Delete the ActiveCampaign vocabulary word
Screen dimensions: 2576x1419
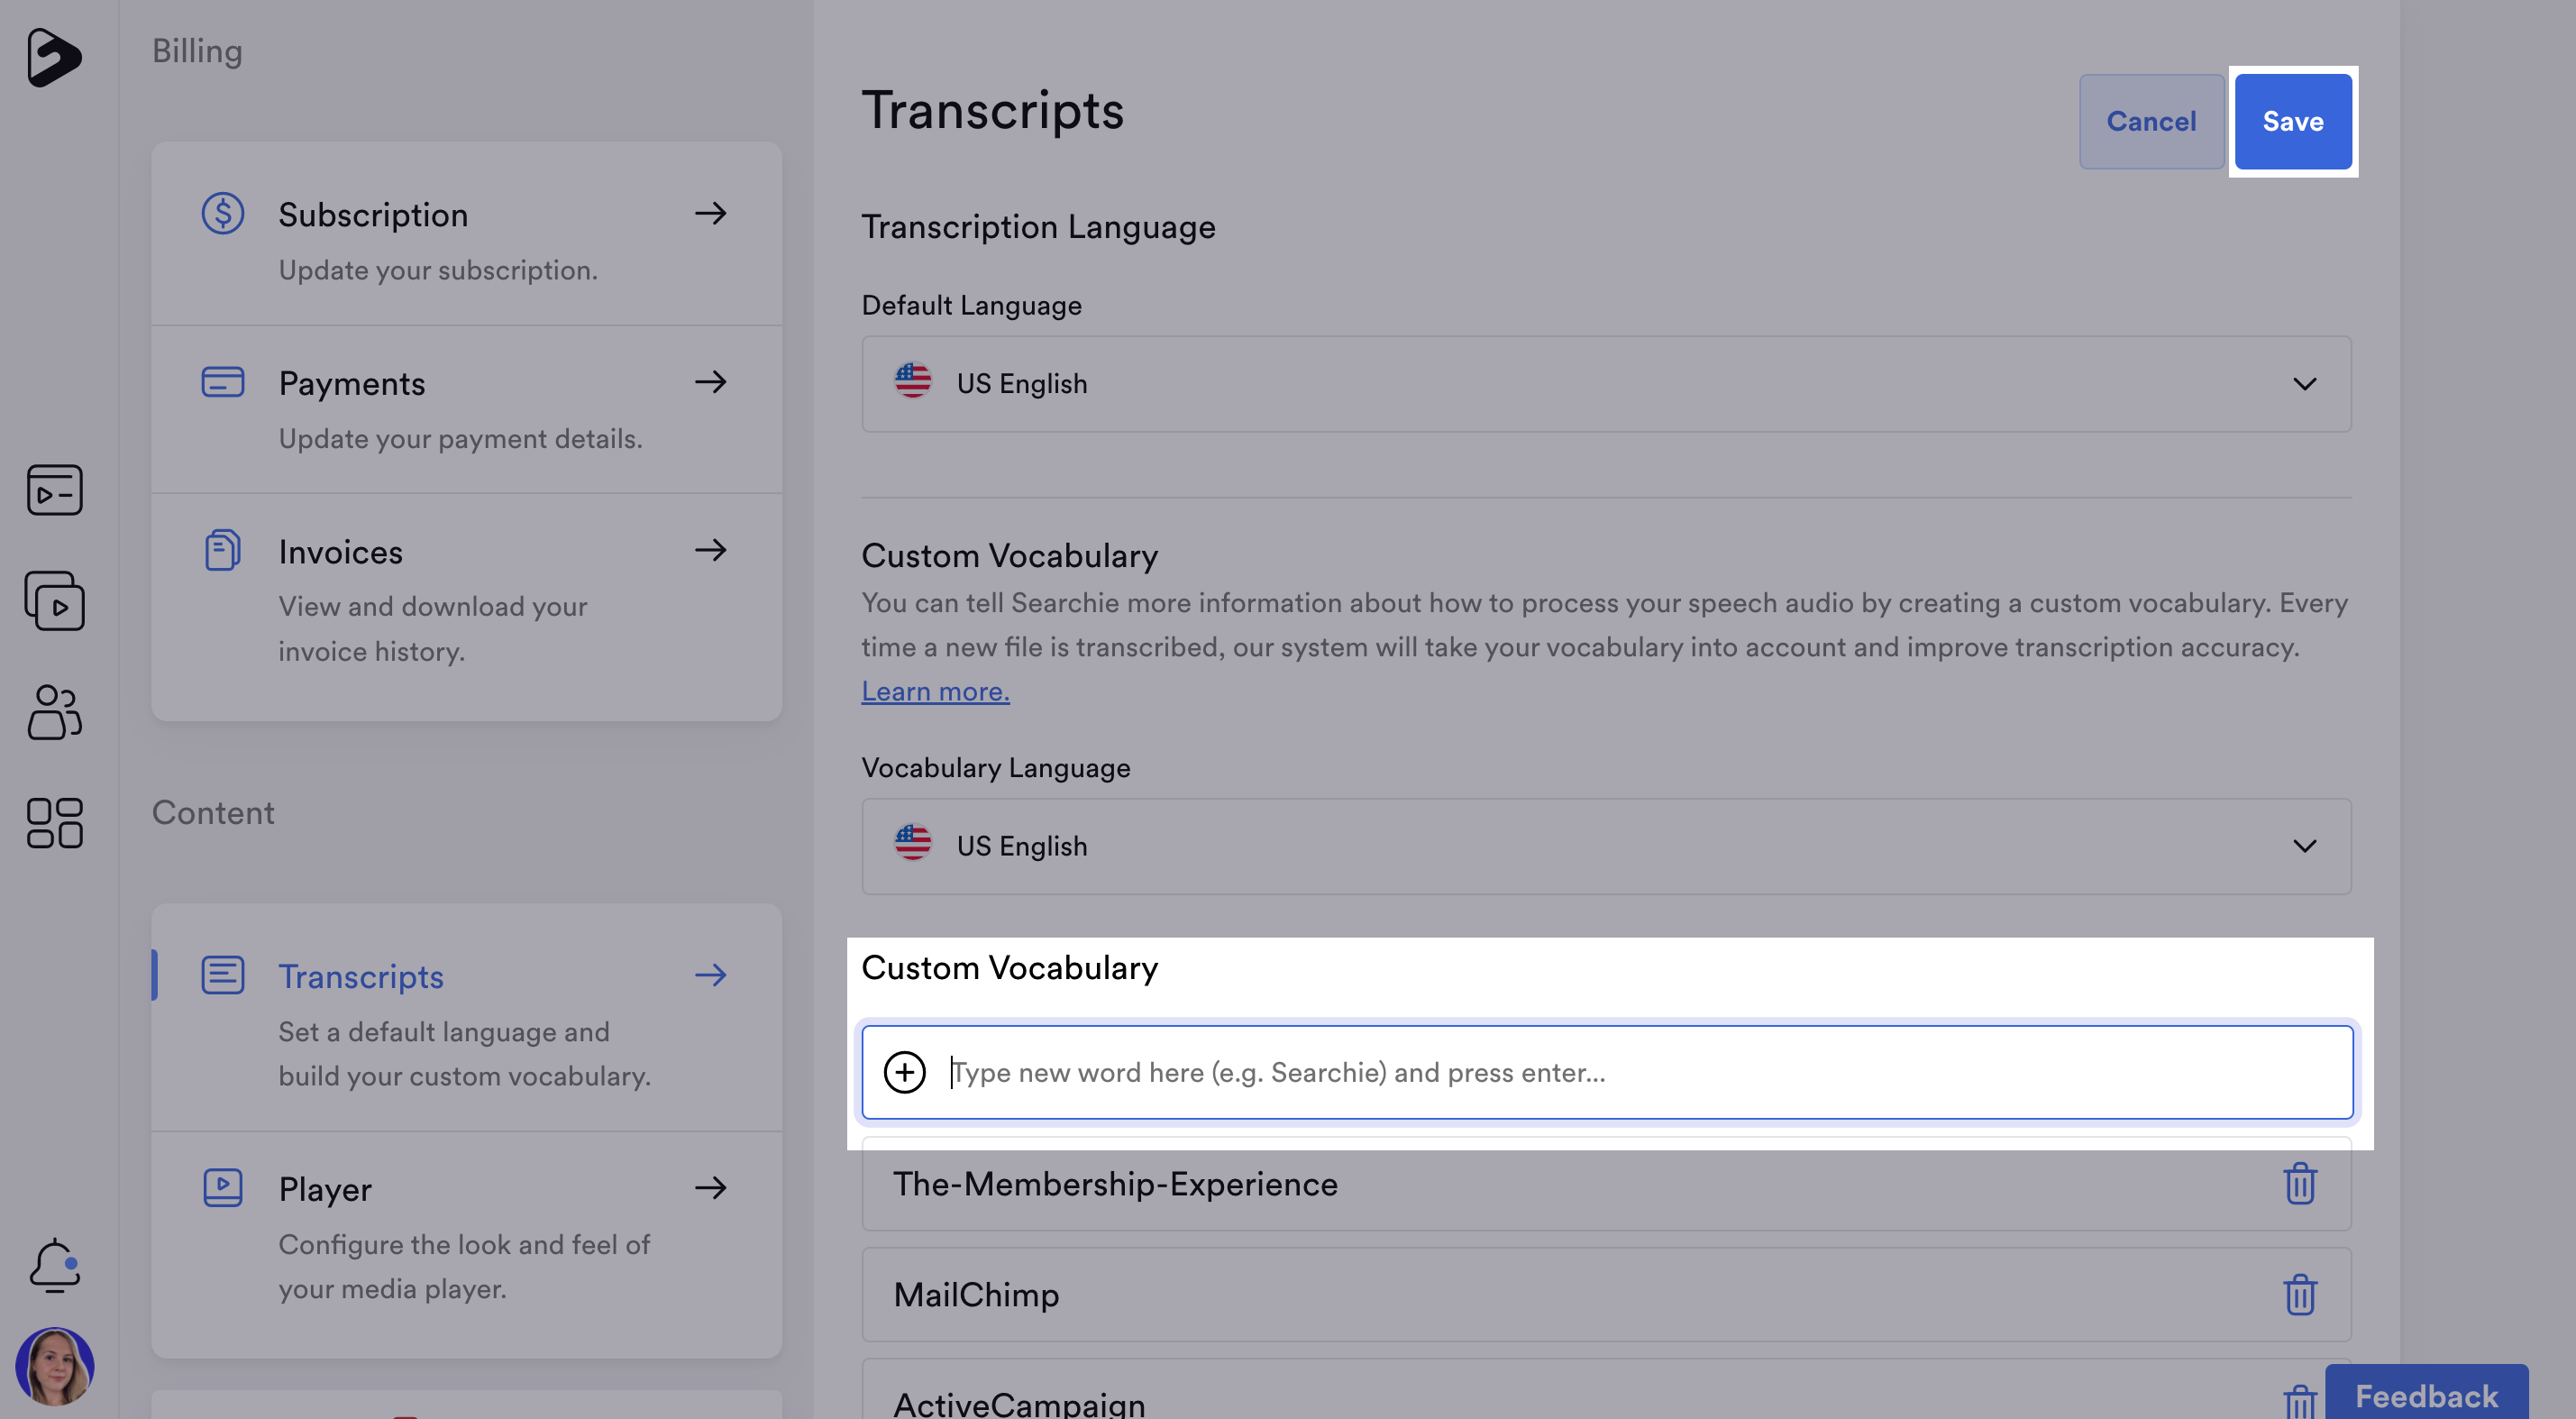2300,1402
